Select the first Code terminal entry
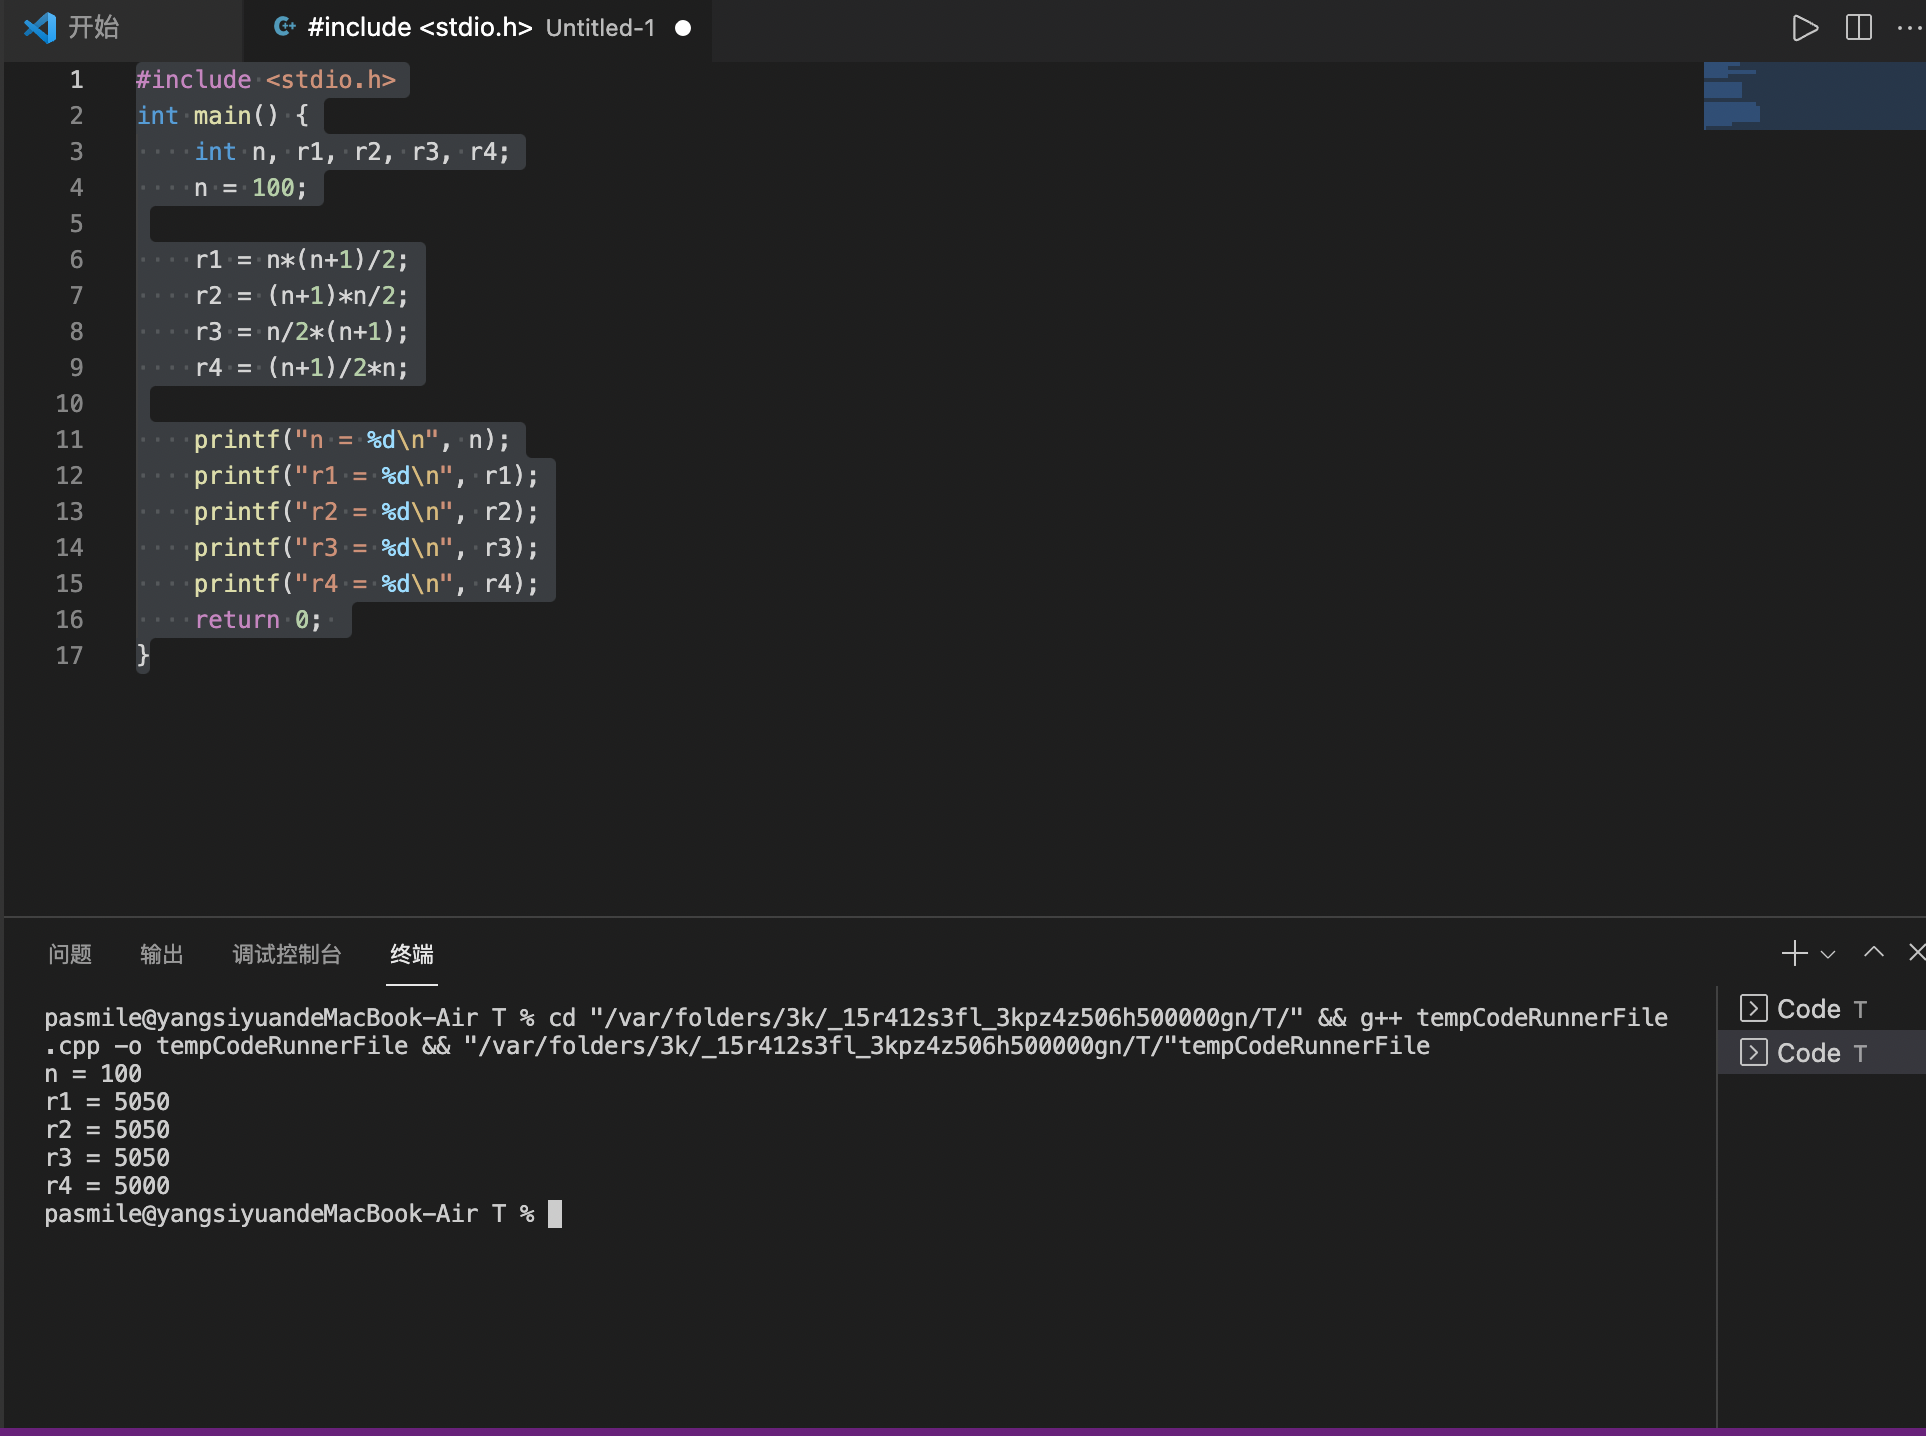 1808,1009
